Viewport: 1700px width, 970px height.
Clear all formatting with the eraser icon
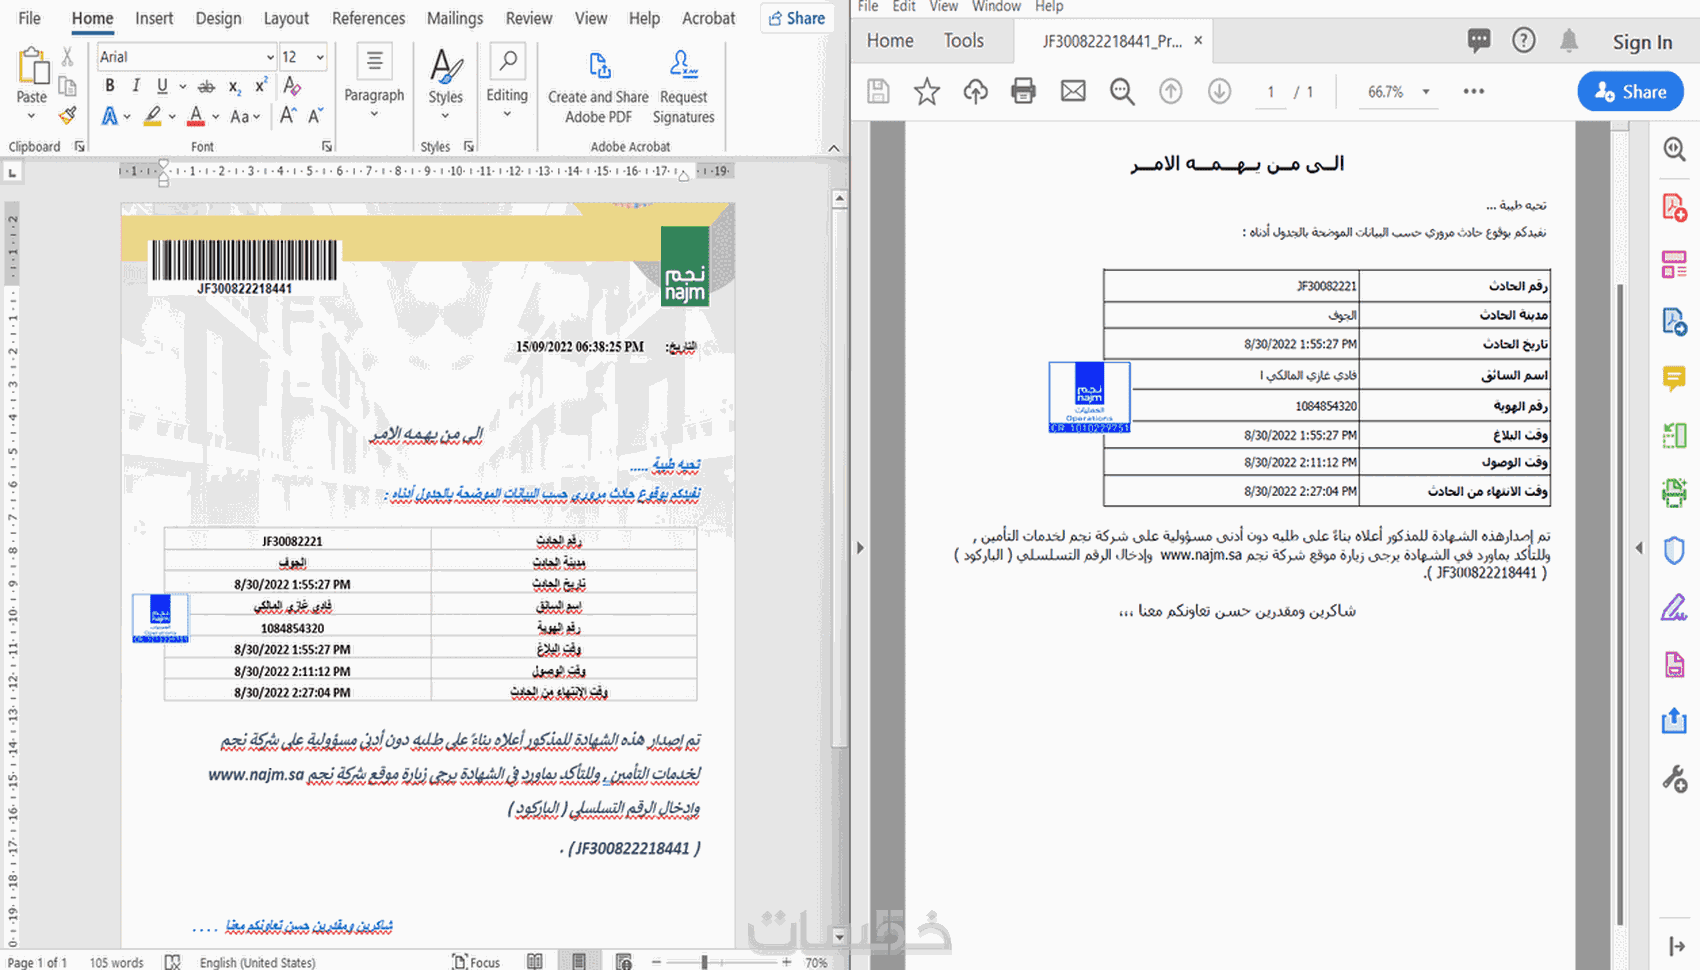point(292,86)
